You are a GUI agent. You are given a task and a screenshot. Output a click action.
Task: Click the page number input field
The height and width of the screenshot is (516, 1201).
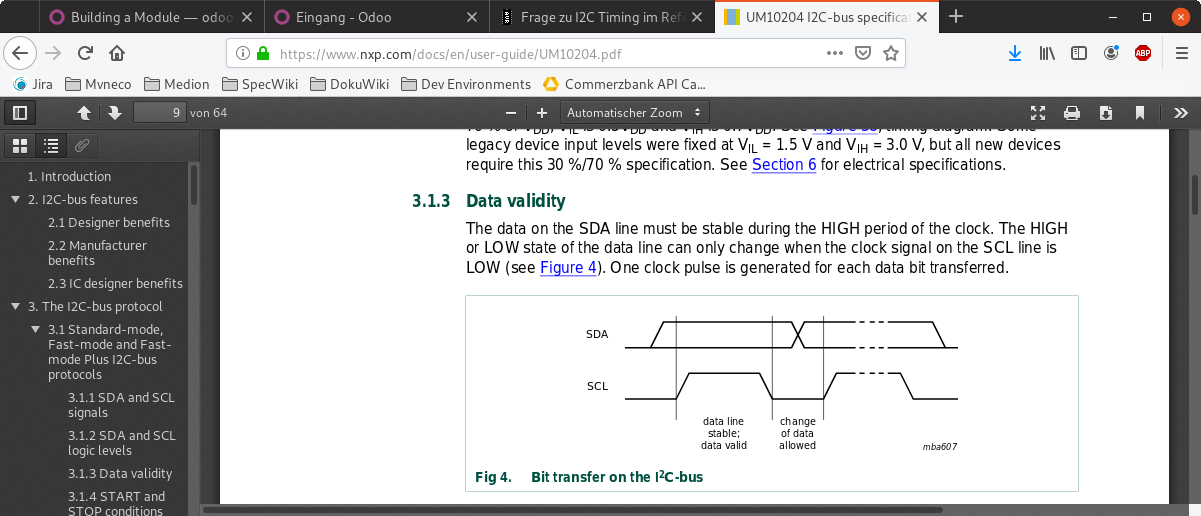[x=160, y=113]
